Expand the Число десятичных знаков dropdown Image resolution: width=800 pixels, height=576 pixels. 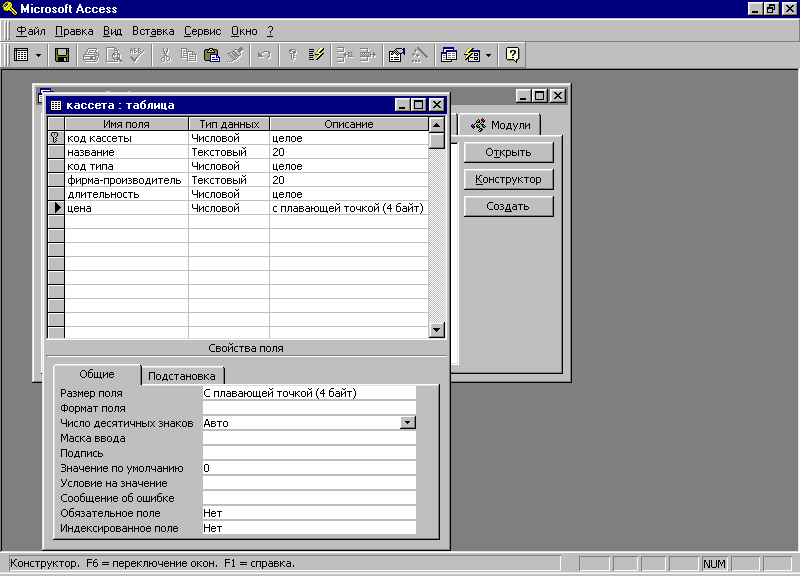(407, 422)
